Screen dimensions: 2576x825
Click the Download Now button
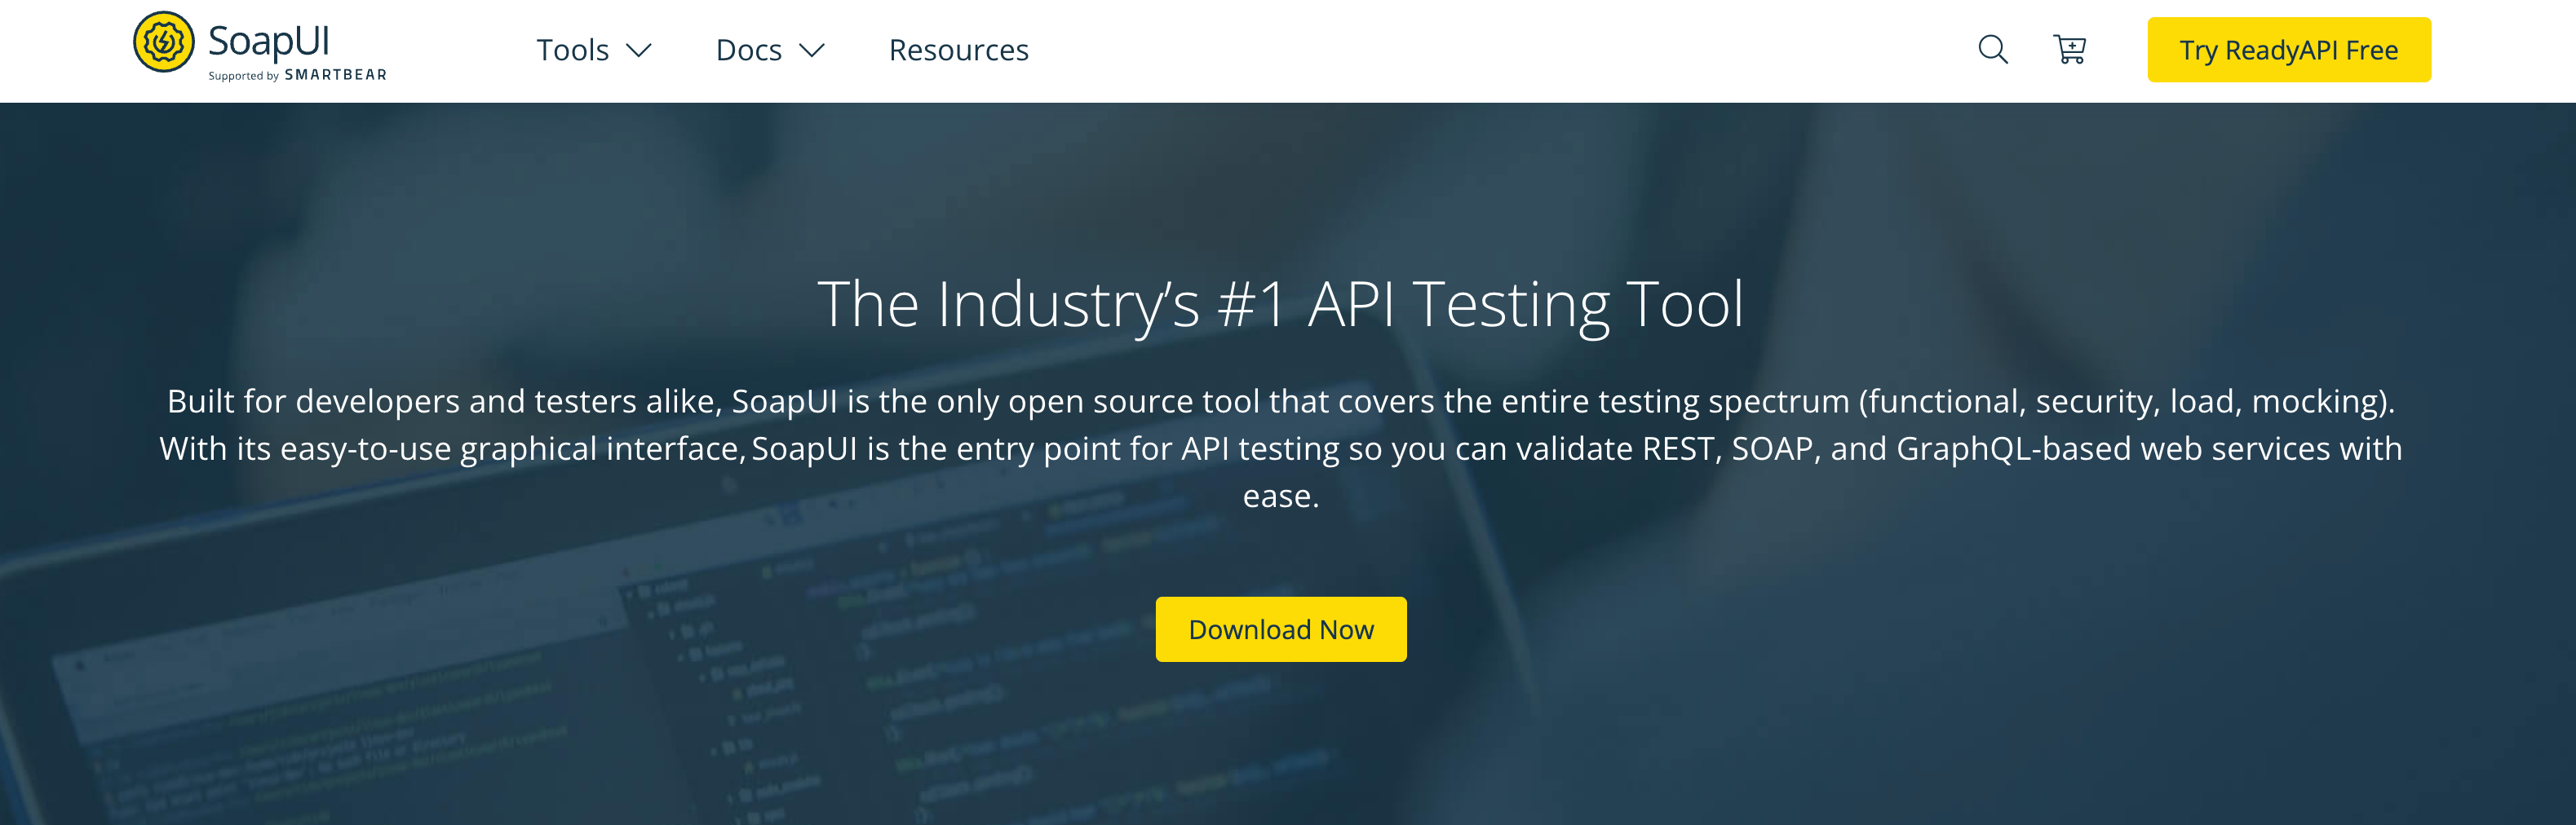1280,629
